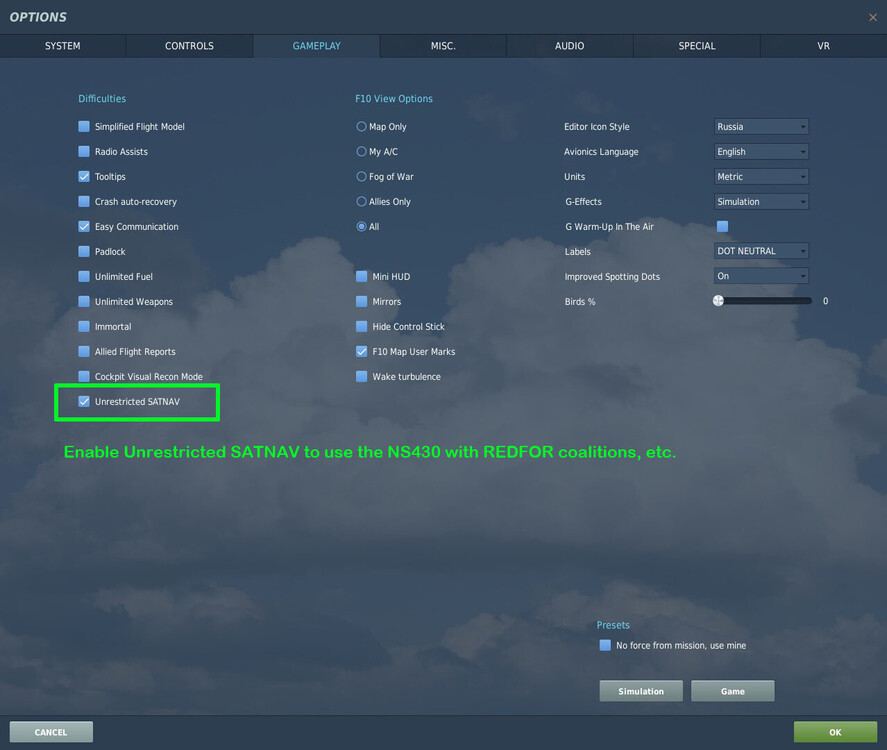This screenshot has width=887, height=750.
Task: Open Editor Icon Style dropdown
Action: 761,126
